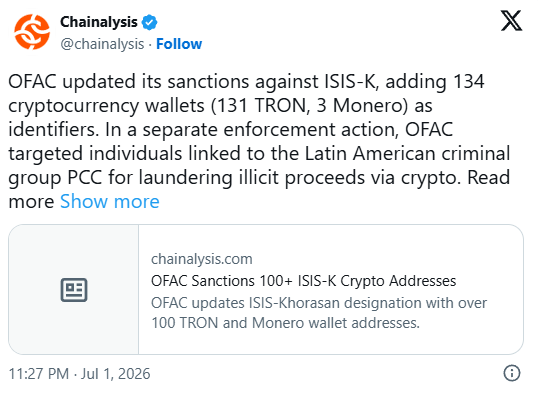Open the X logo in corner
Viewport: 538px width, 393px height.
pyautogui.click(x=511, y=21)
